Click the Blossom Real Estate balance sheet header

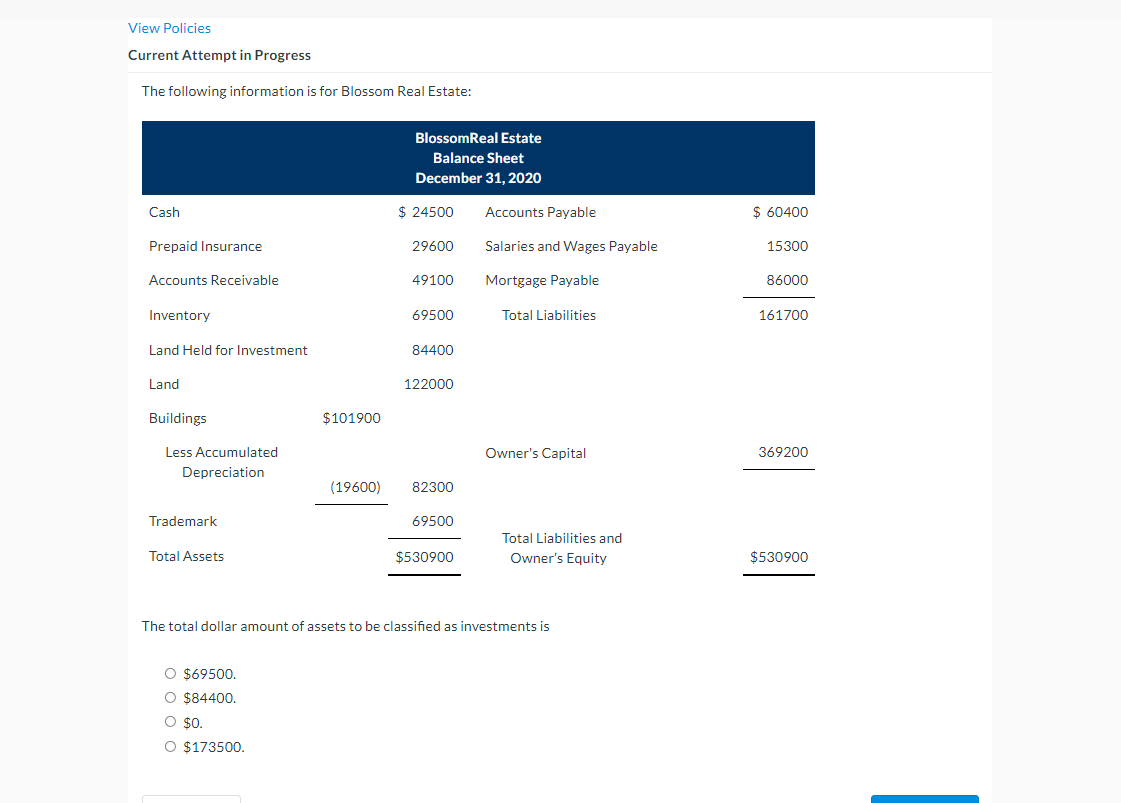(478, 157)
